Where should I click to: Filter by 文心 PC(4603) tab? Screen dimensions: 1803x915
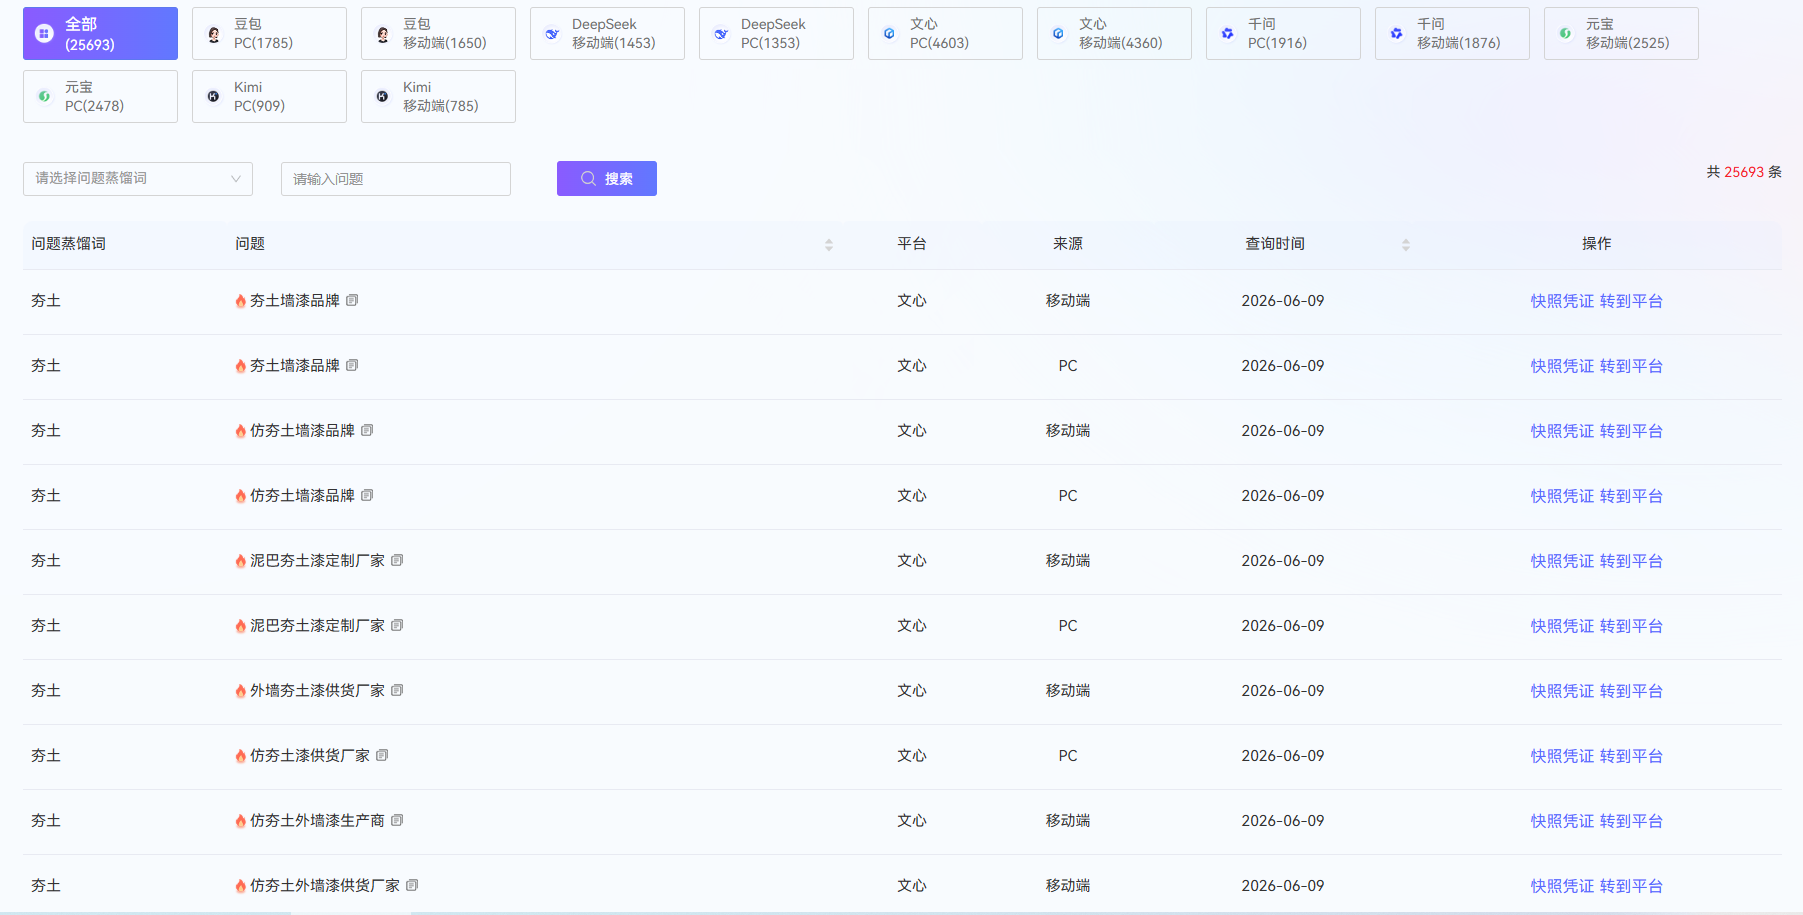[945, 33]
